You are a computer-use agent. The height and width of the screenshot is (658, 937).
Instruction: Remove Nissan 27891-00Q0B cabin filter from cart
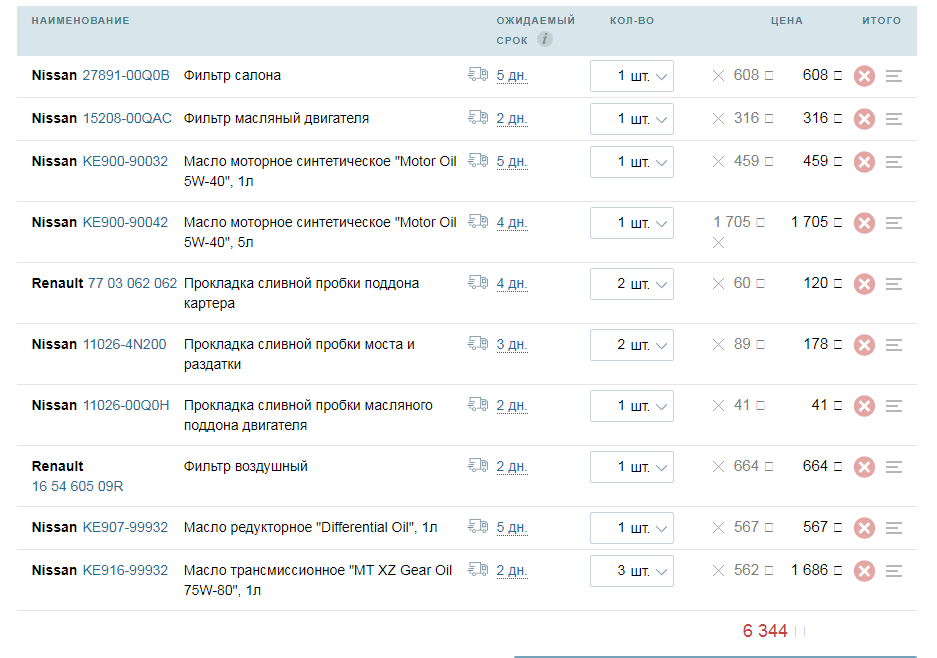coord(864,76)
